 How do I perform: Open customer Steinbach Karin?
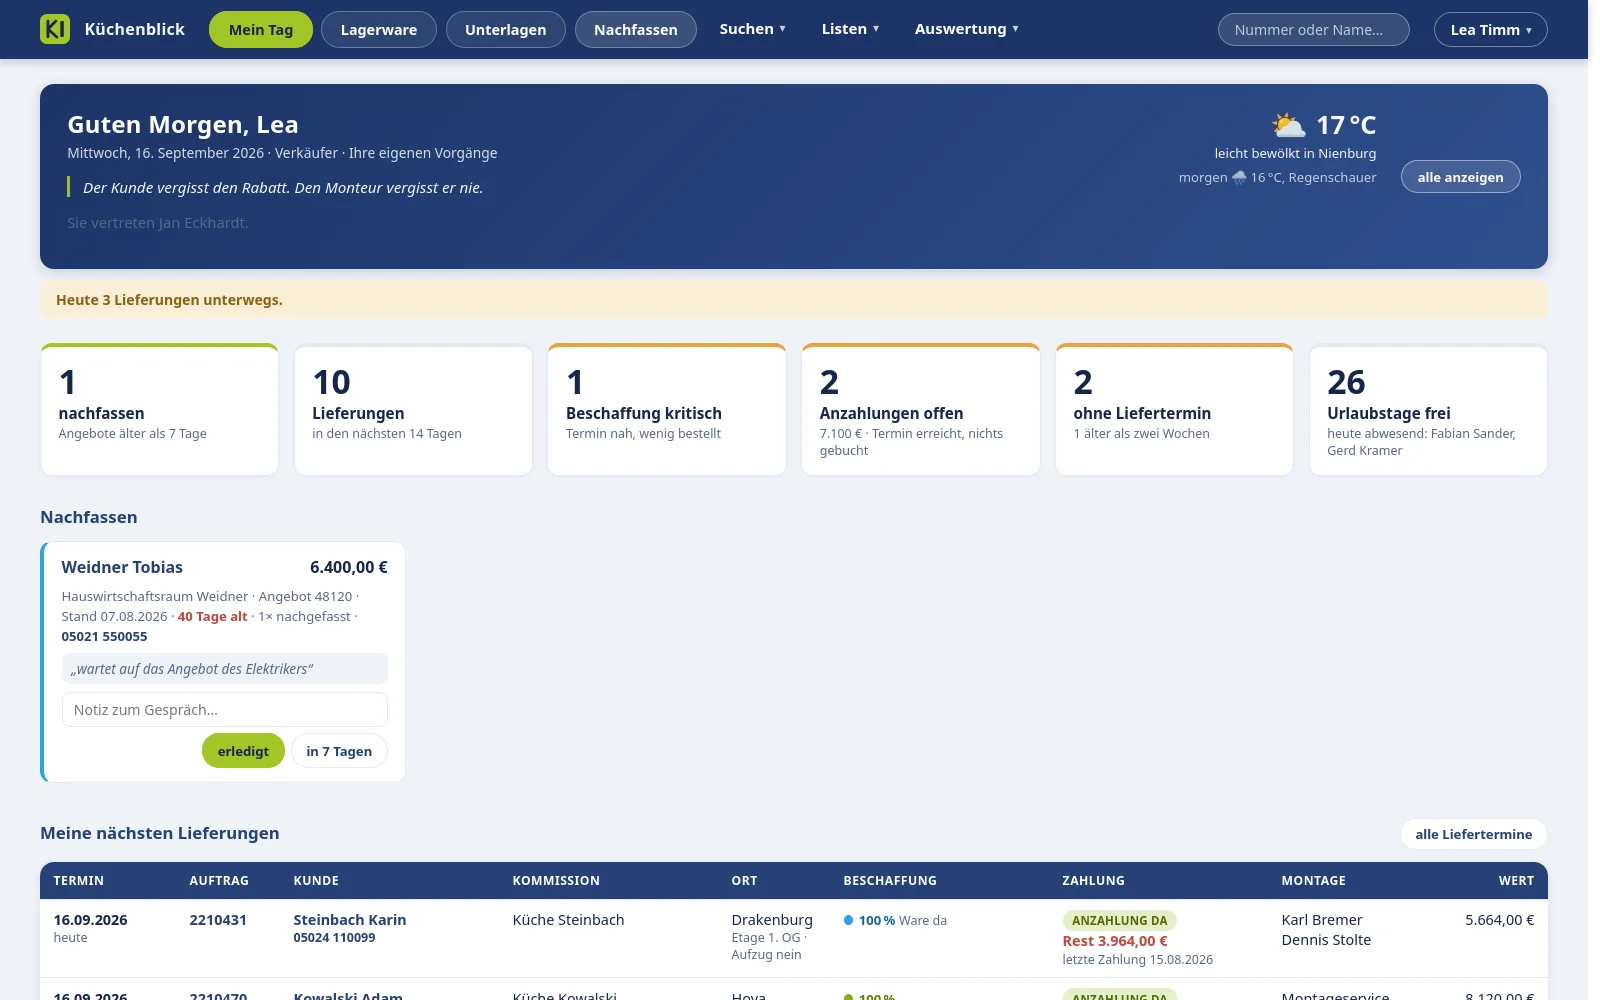tap(350, 920)
